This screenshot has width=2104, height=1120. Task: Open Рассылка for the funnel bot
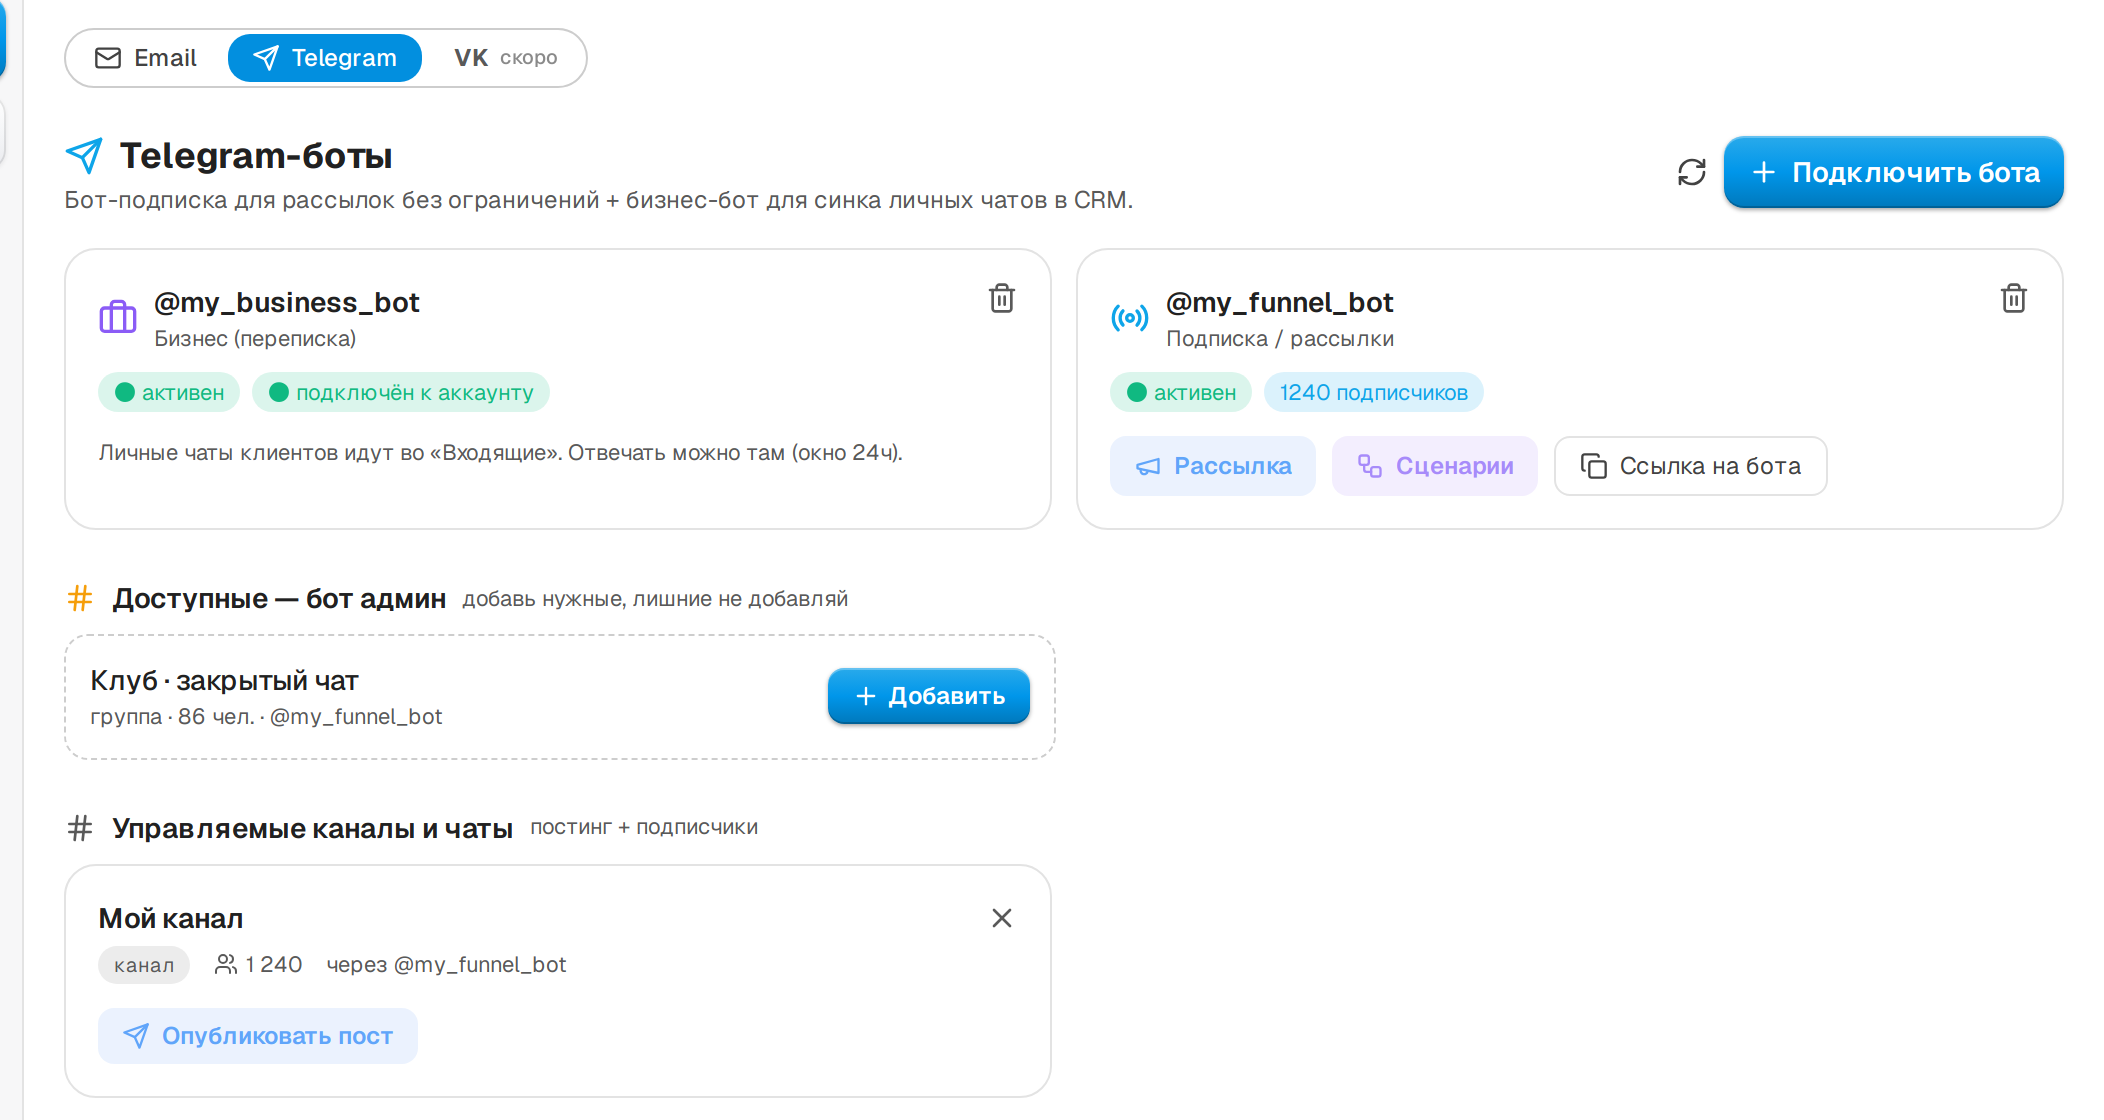[1213, 466]
